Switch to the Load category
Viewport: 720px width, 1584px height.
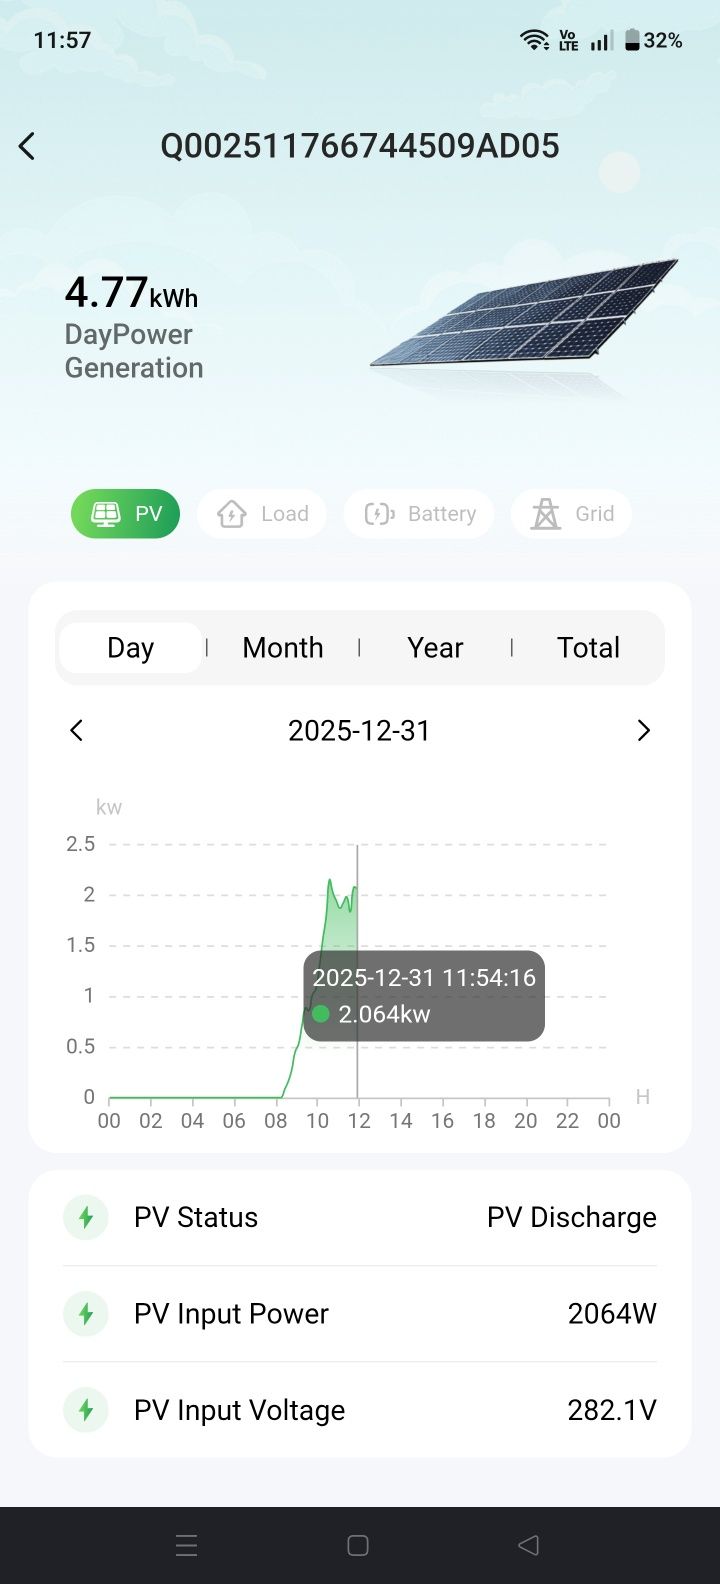262,514
